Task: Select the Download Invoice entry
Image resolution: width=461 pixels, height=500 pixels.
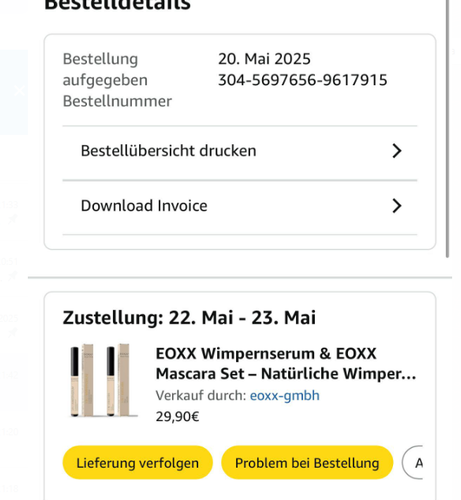Action: [240, 206]
